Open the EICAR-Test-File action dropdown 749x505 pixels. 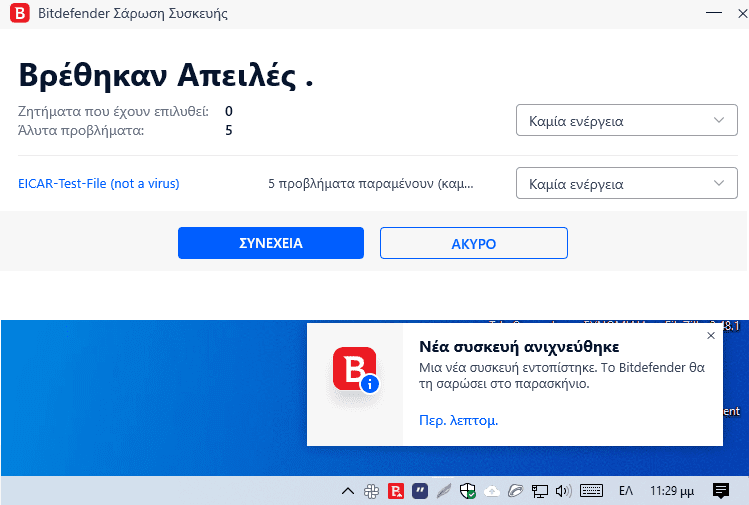click(626, 183)
